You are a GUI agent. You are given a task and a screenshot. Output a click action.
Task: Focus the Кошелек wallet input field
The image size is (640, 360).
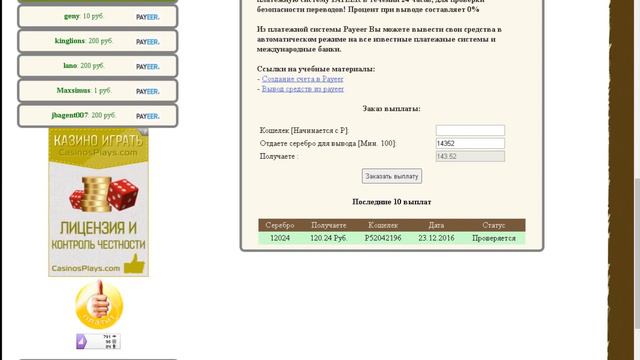tap(470, 130)
